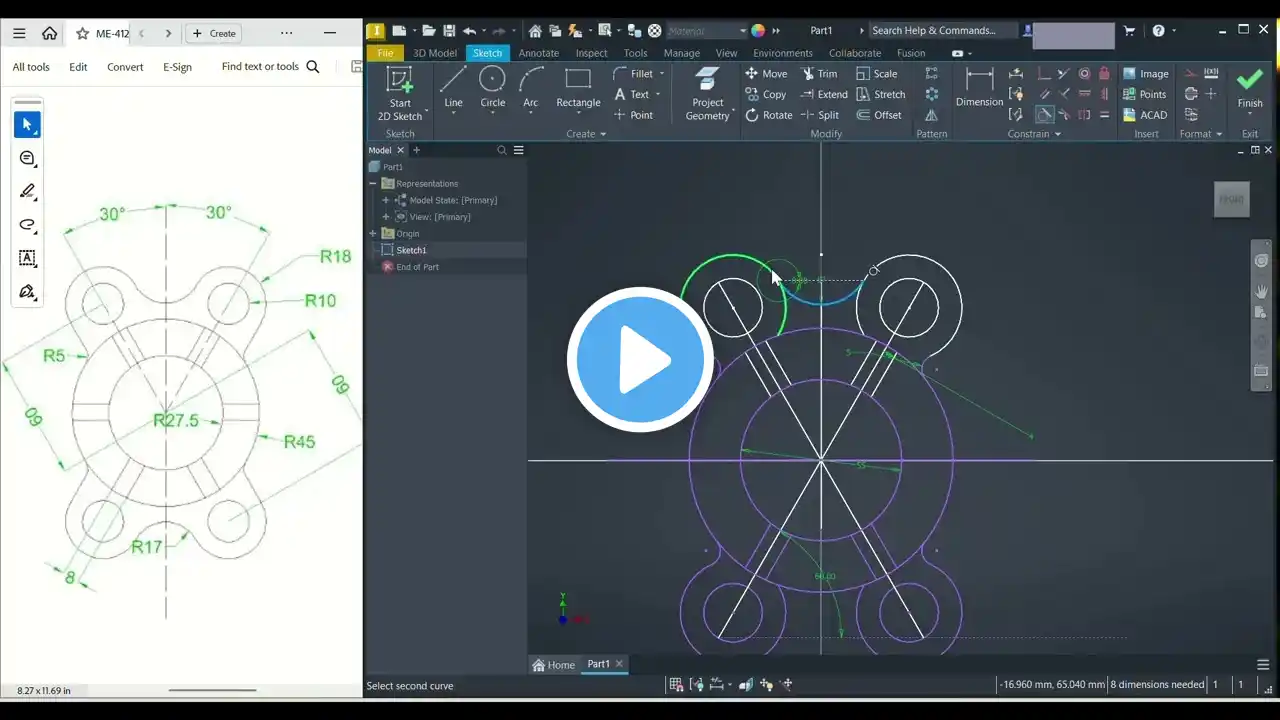1280x720 pixels.
Task: Select the Trim command
Action: coord(818,74)
